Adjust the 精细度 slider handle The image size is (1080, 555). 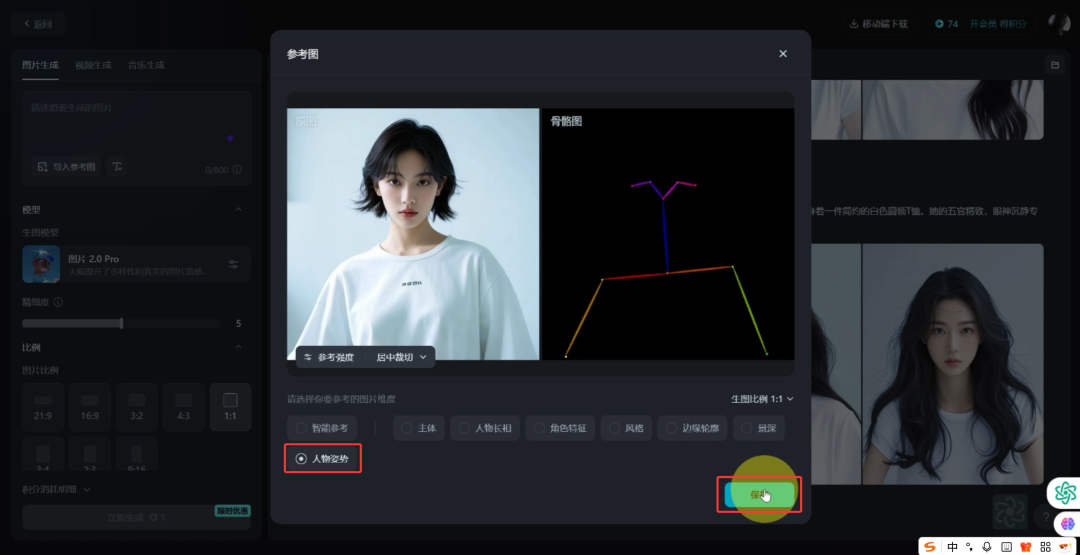(x=121, y=323)
